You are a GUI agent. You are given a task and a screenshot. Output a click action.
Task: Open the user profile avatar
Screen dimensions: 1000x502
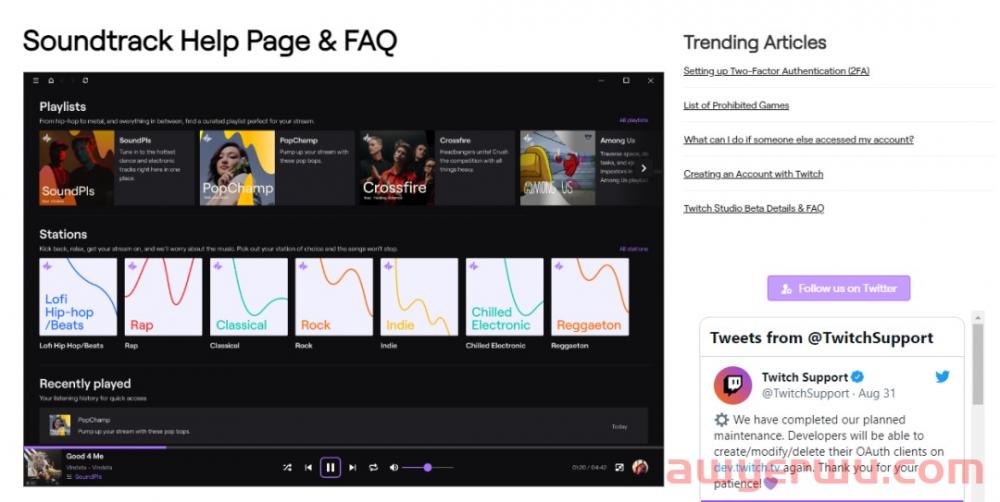tap(640, 468)
